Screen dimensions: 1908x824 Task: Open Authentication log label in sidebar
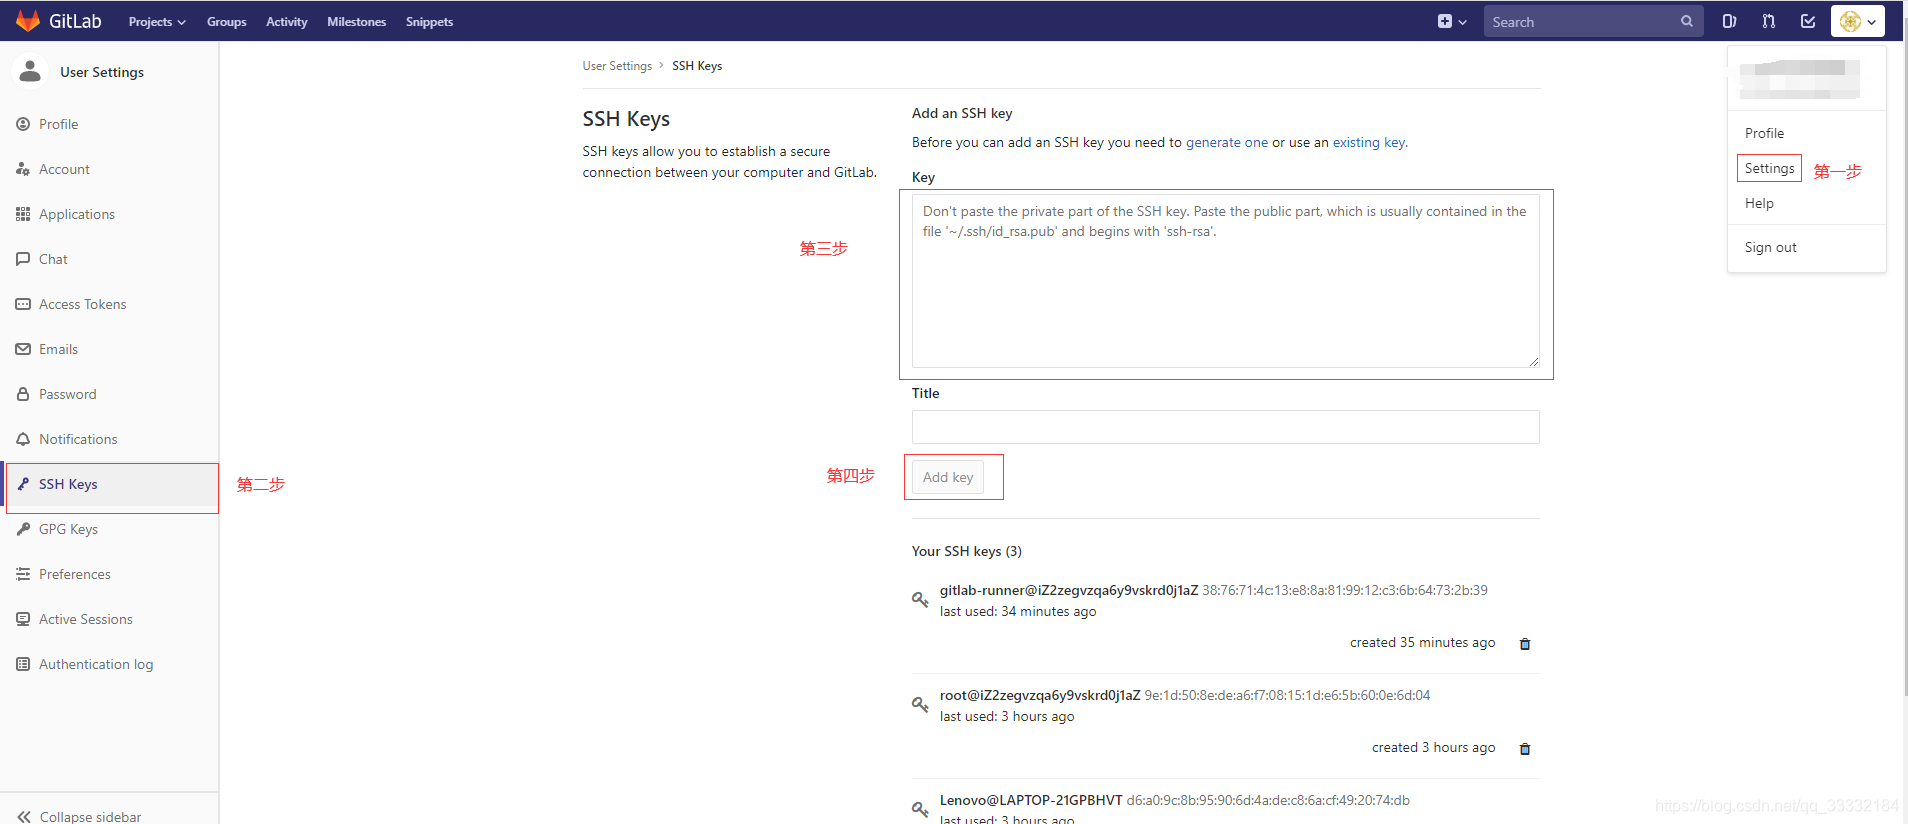pos(96,664)
